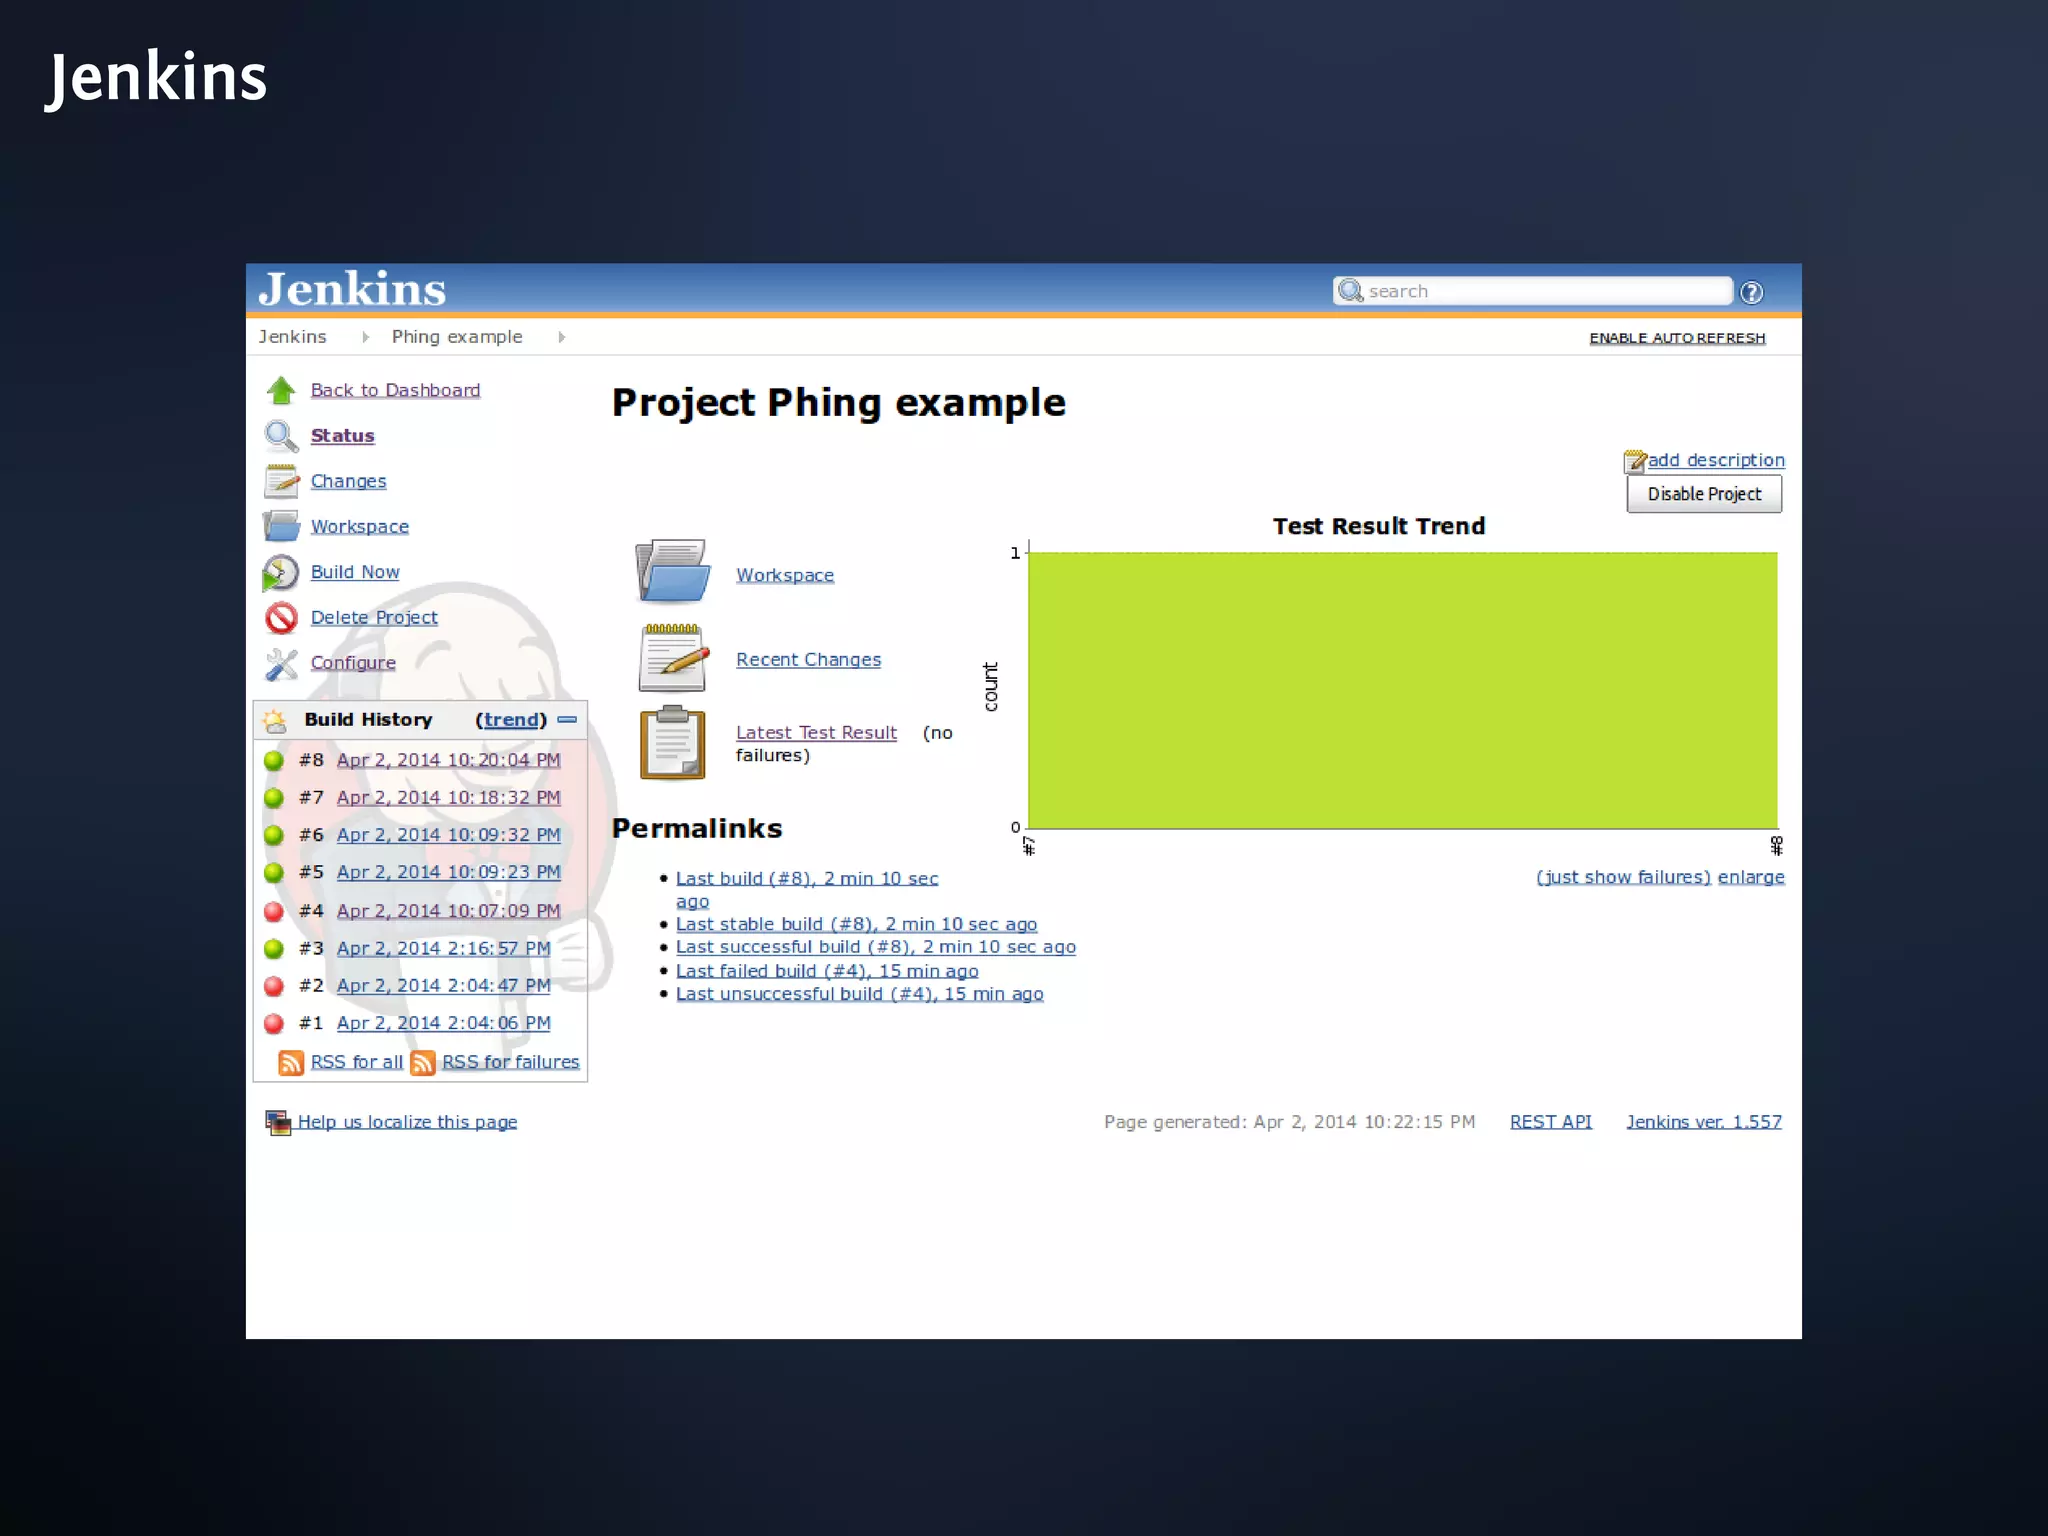This screenshot has height=1536, width=2048.
Task: Open Last unsuccessful build (#4) permalink
Action: point(859,994)
